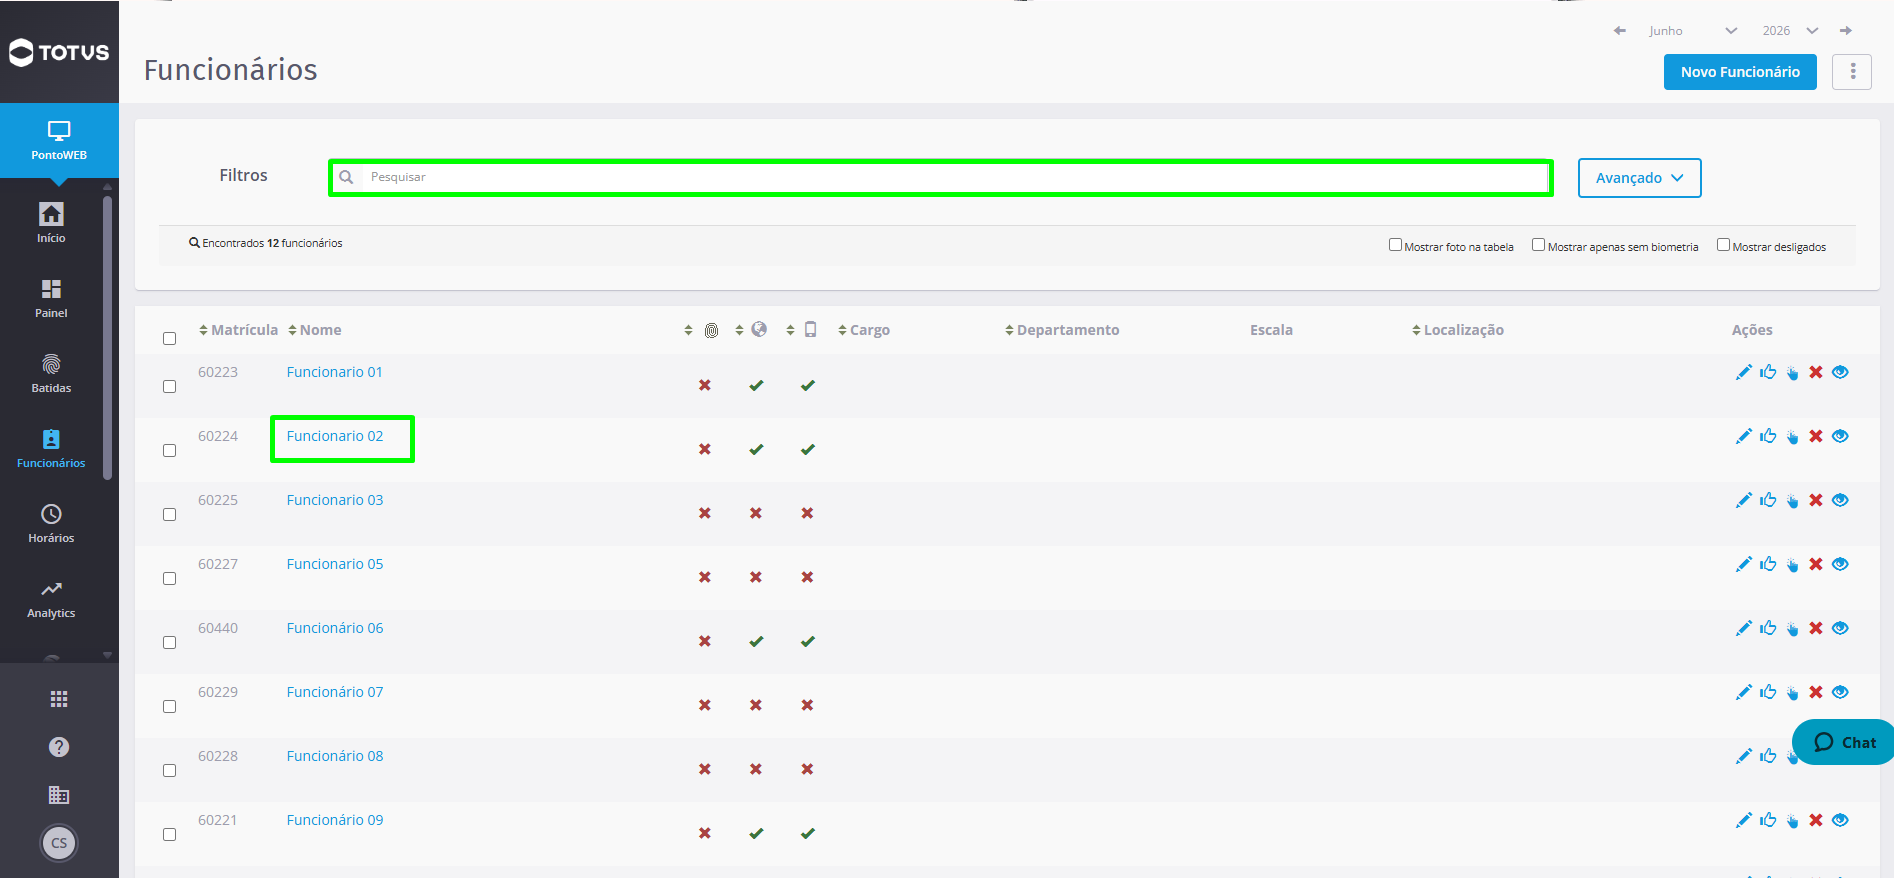Viewport: 1894px width, 878px height.
Task: Open the help question mark icon
Action: click(59, 747)
